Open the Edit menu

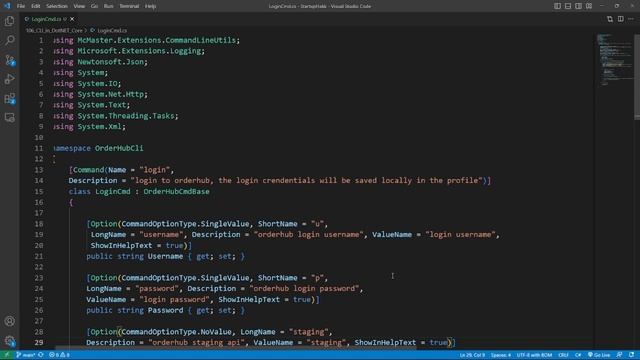(36, 6)
